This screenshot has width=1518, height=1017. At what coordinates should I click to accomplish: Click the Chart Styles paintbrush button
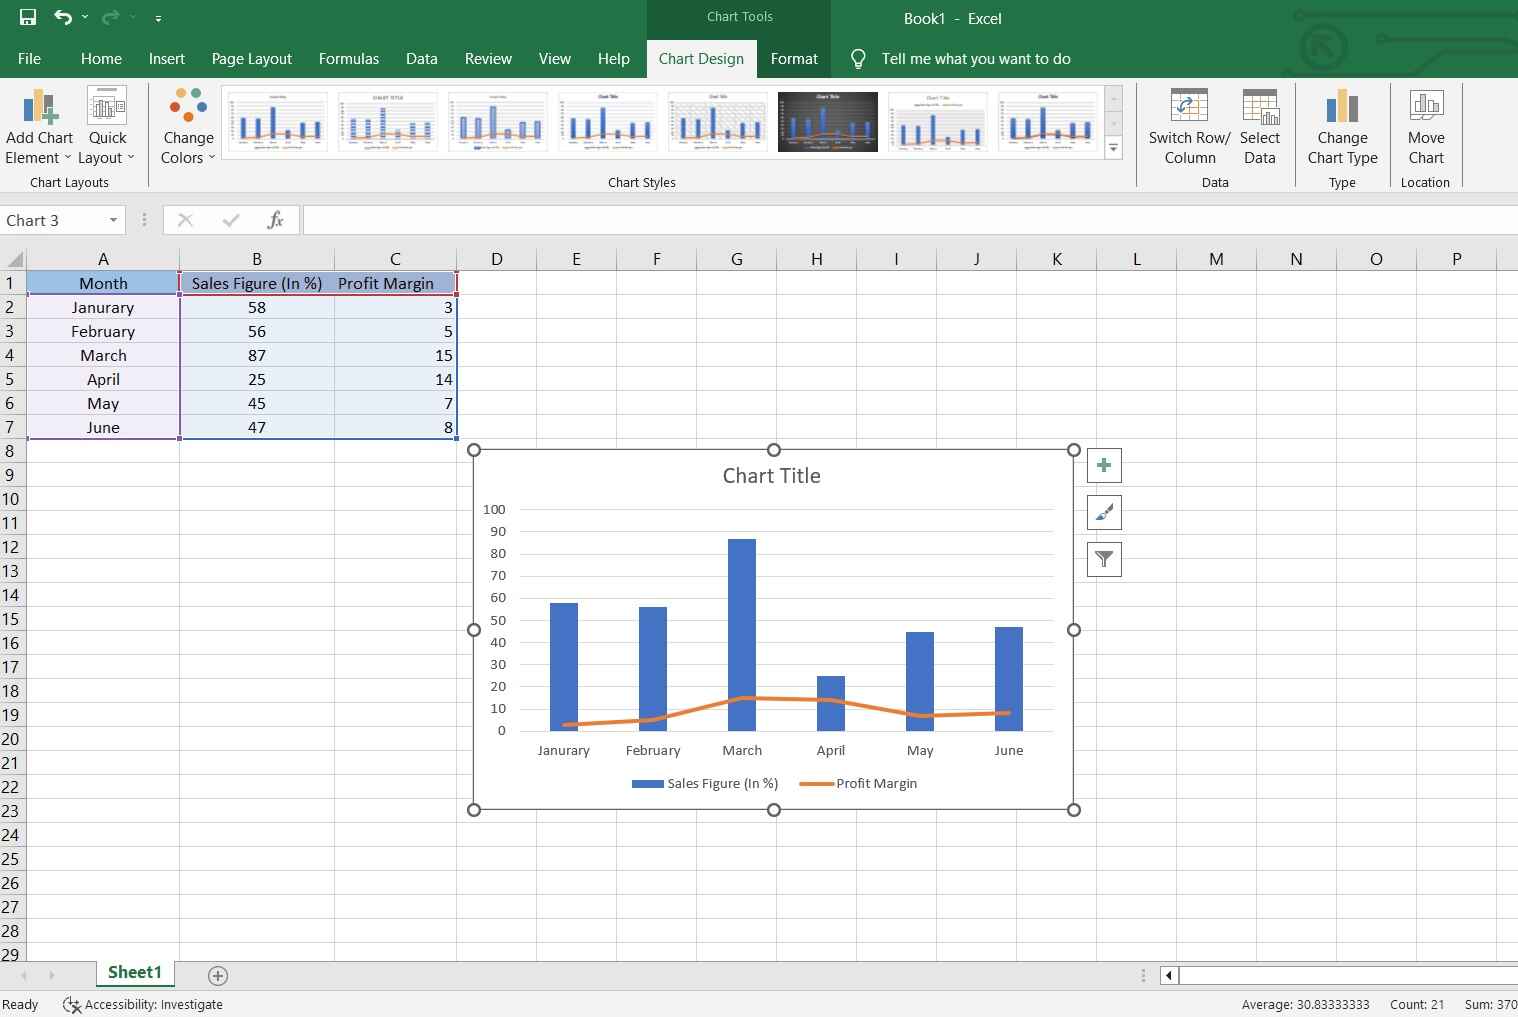click(1104, 513)
